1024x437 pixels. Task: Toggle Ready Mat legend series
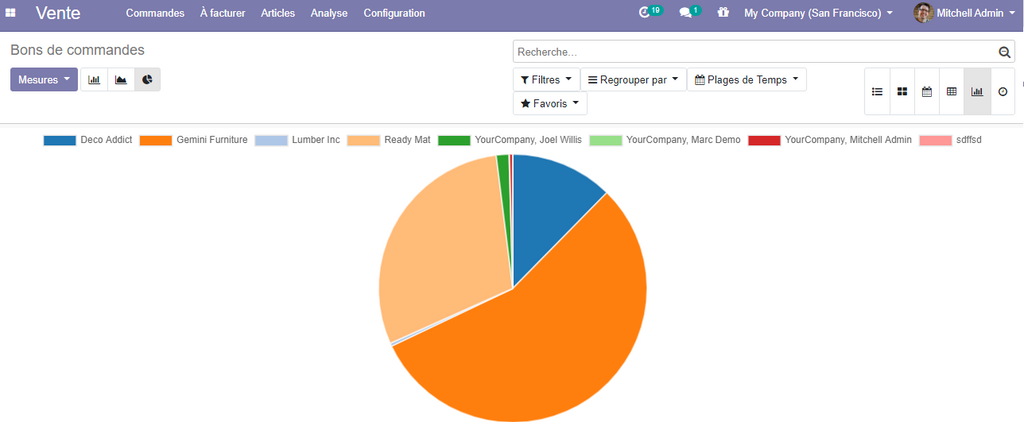click(x=389, y=140)
